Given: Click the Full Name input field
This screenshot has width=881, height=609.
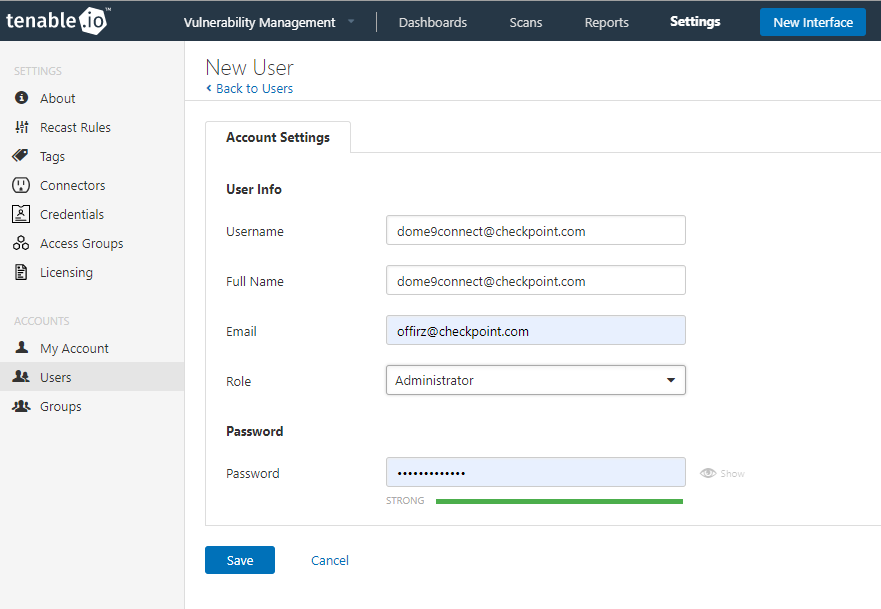Looking at the screenshot, I should click(535, 280).
